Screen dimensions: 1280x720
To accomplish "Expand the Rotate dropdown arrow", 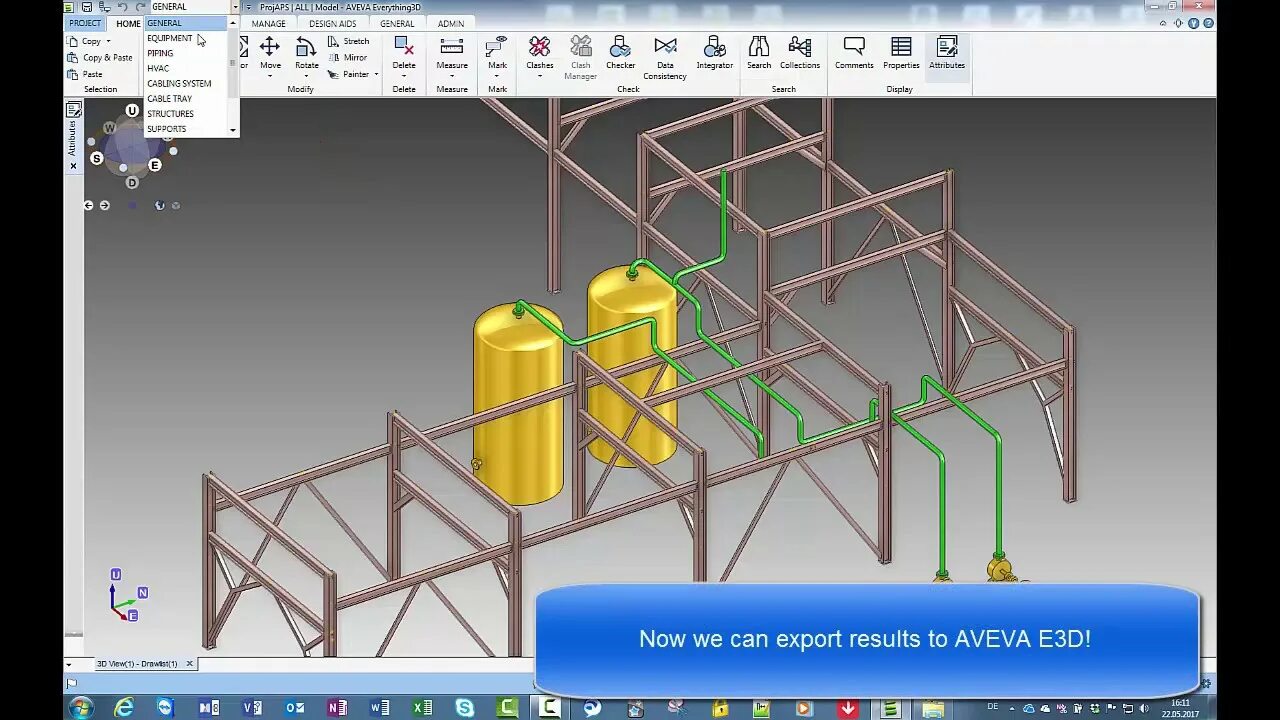I will coord(306,76).
